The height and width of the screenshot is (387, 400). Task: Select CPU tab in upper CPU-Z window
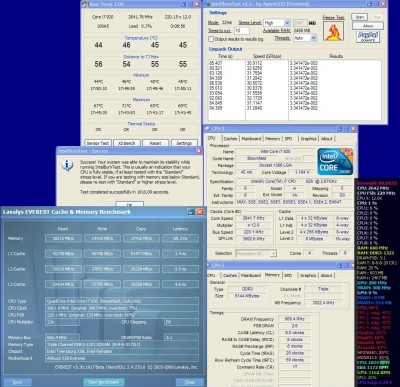tap(212, 138)
